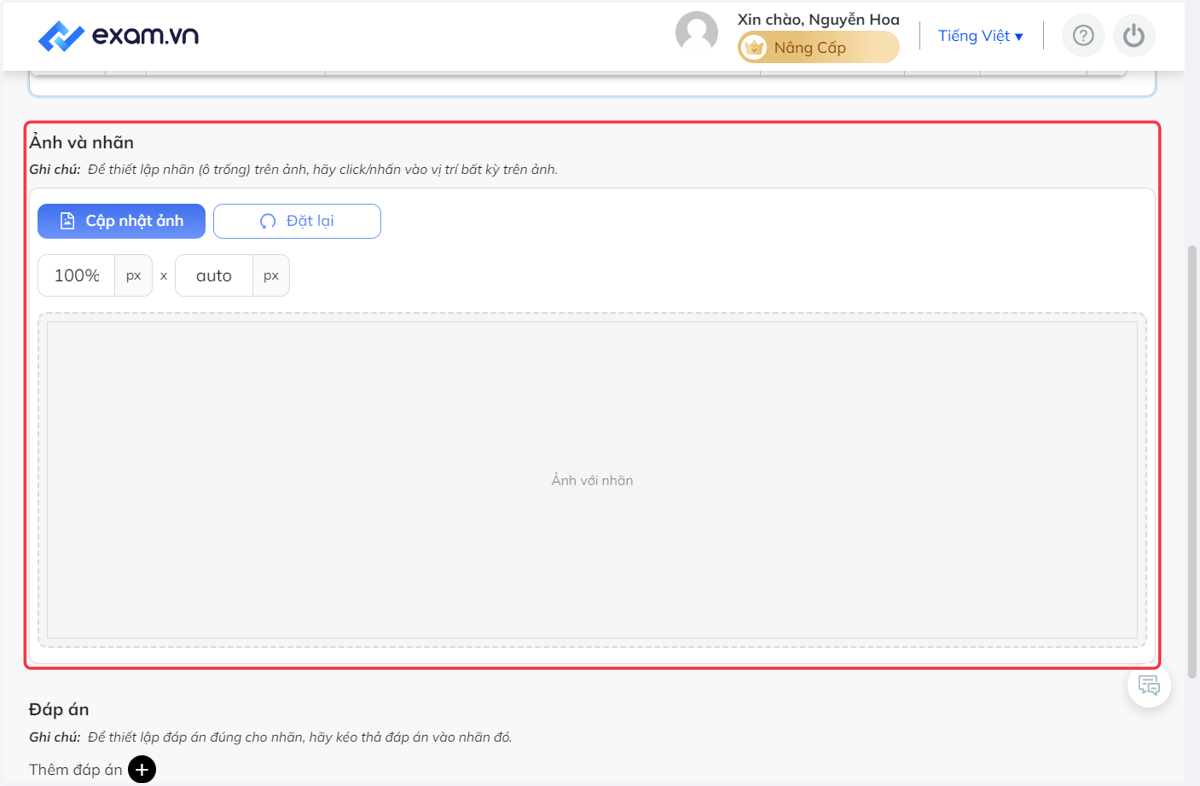Click the Cập nhật ảnh button
The height and width of the screenshot is (786, 1200).
point(122,221)
